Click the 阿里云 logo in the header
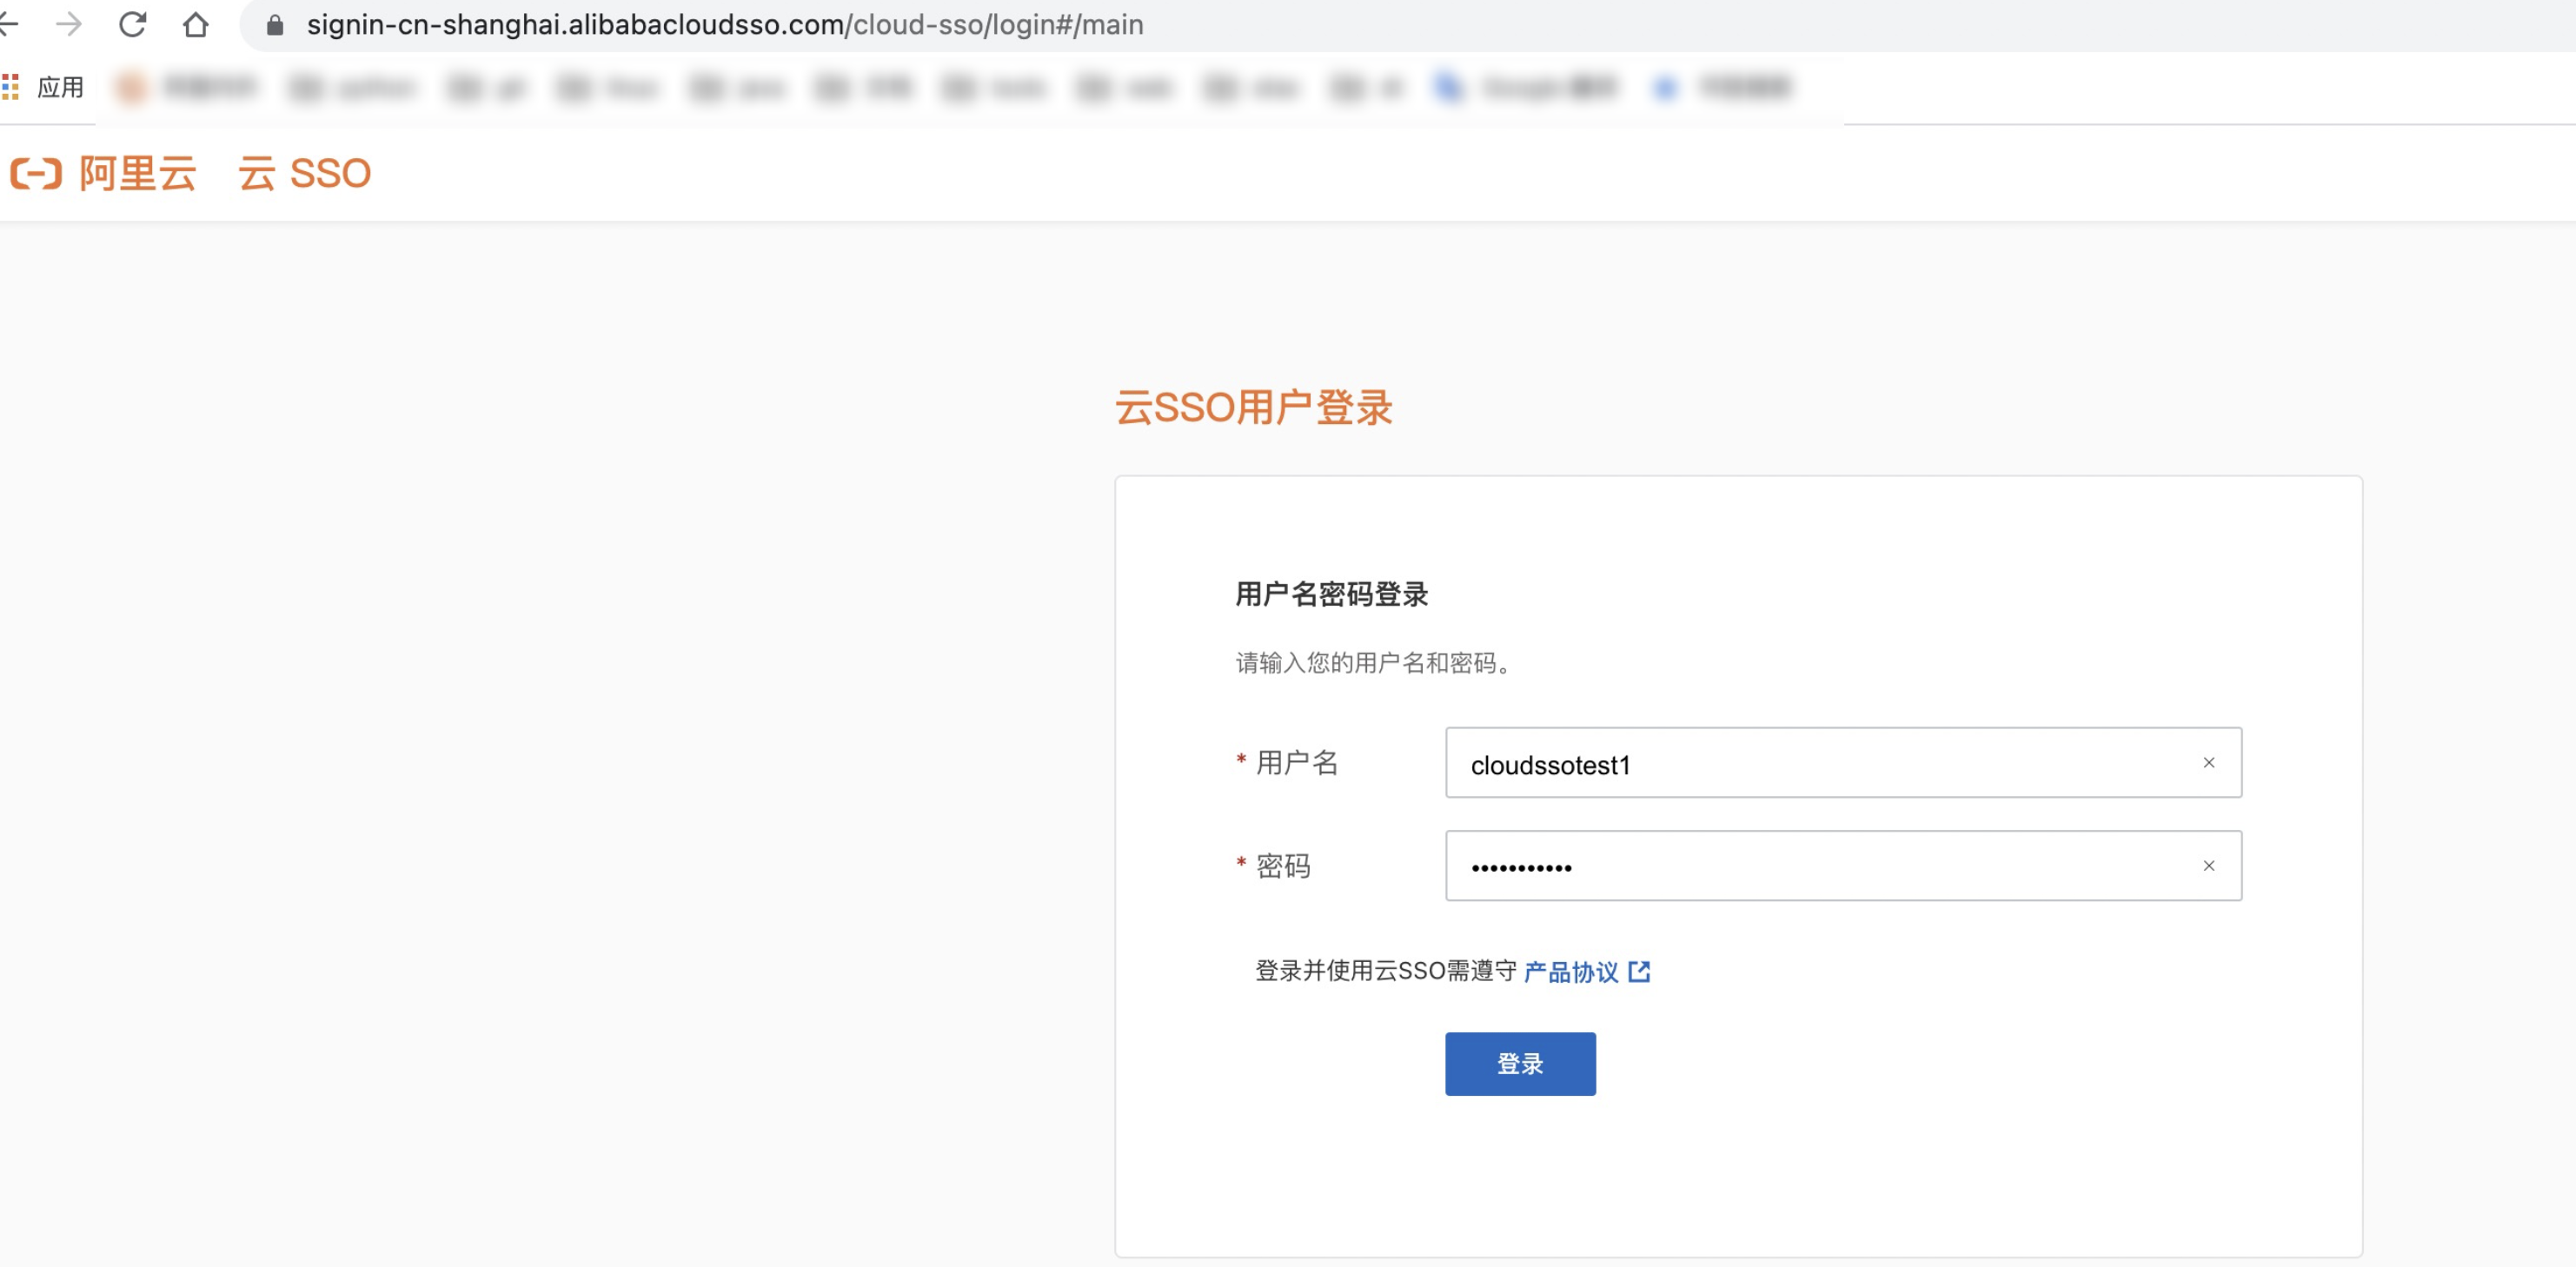Screen dimensions: 2576x1267 [x=104, y=173]
